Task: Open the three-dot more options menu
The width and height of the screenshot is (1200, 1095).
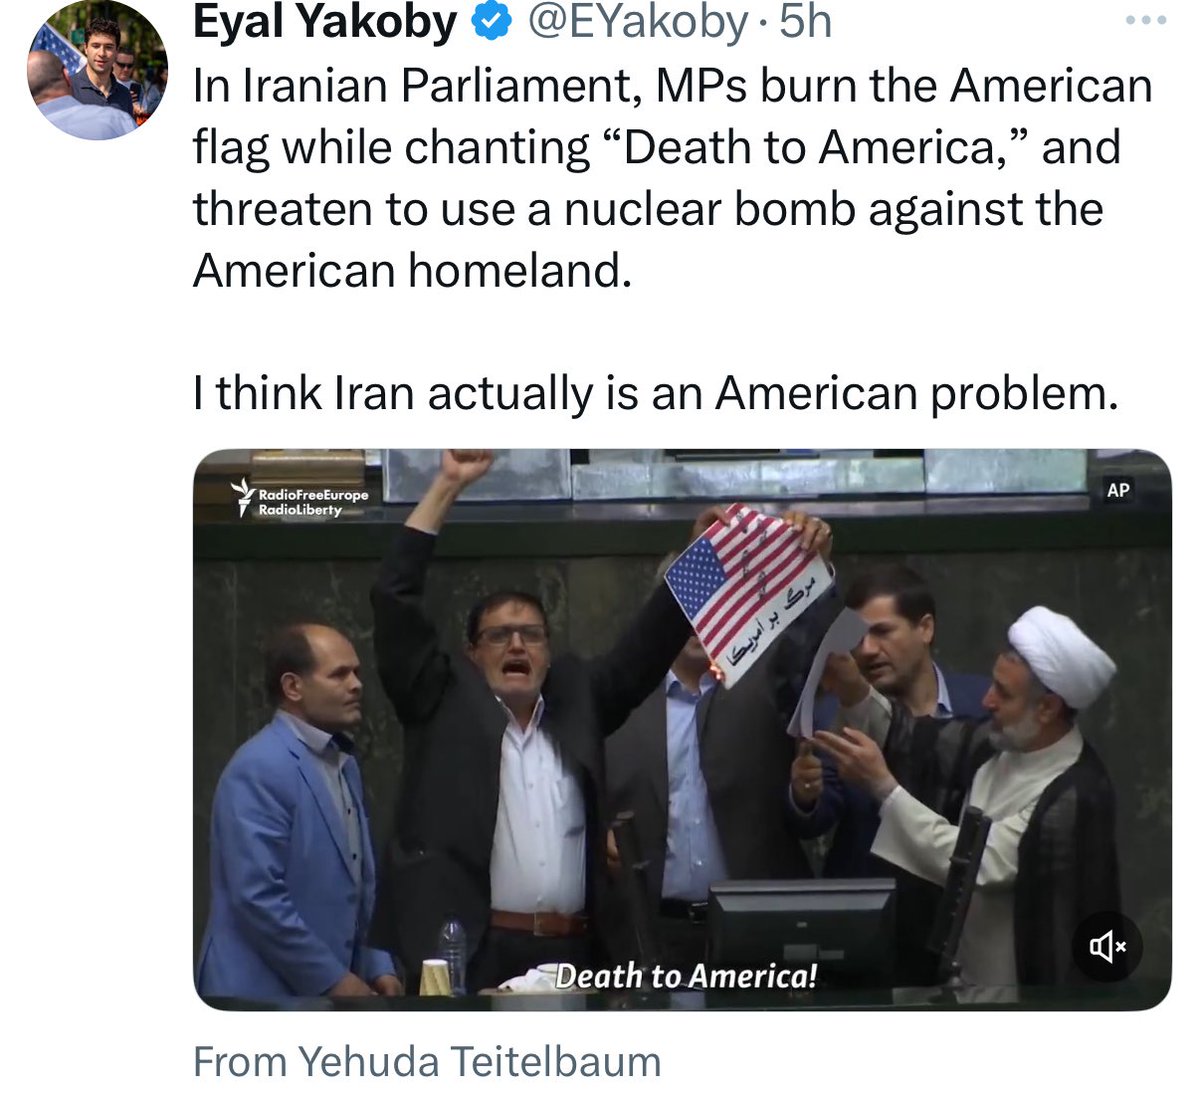Action: [1145, 21]
